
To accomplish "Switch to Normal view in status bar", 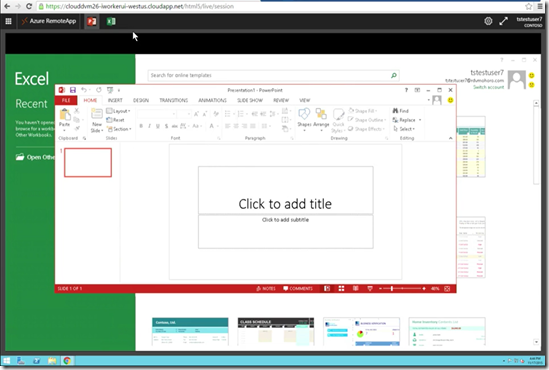I will (x=327, y=288).
